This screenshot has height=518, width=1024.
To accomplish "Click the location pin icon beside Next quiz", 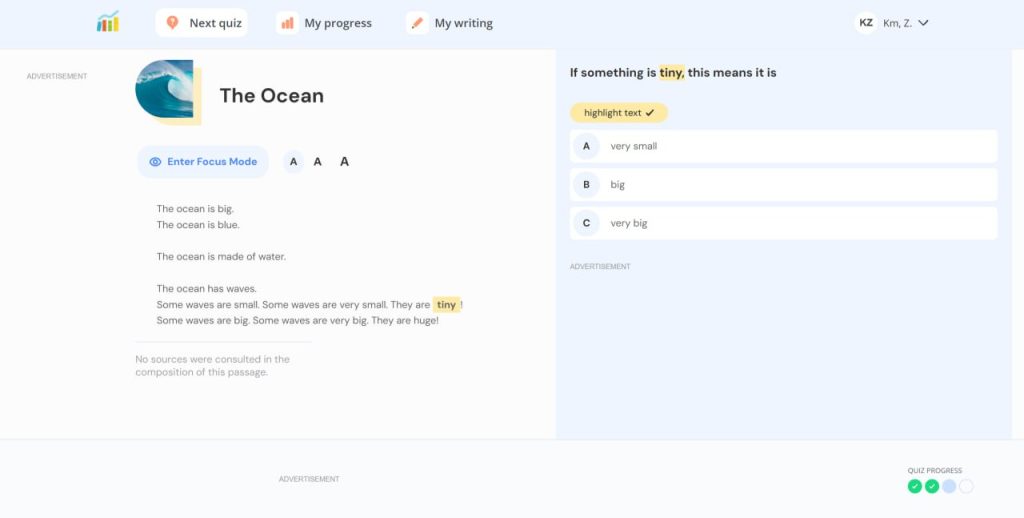I will point(172,23).
